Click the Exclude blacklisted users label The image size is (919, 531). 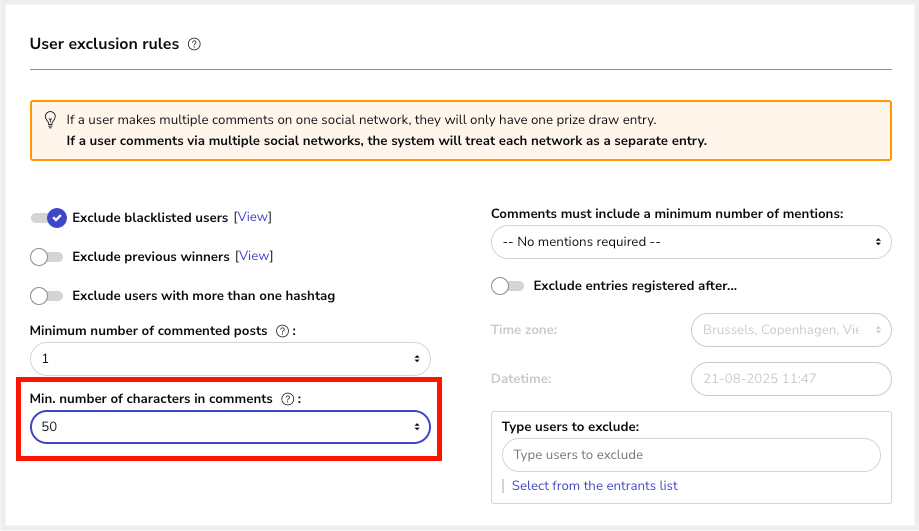150,218
